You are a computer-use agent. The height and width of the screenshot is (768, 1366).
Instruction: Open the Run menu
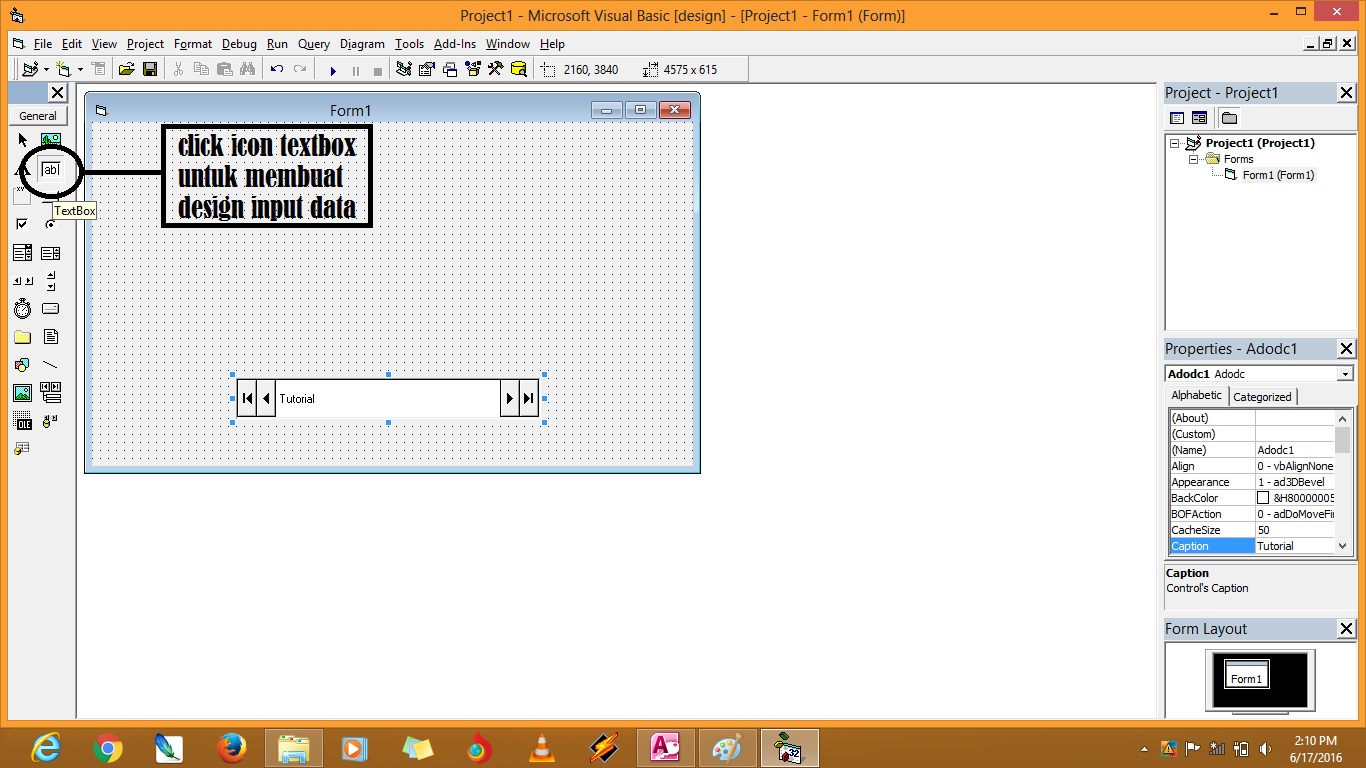[x=277, y=44]
